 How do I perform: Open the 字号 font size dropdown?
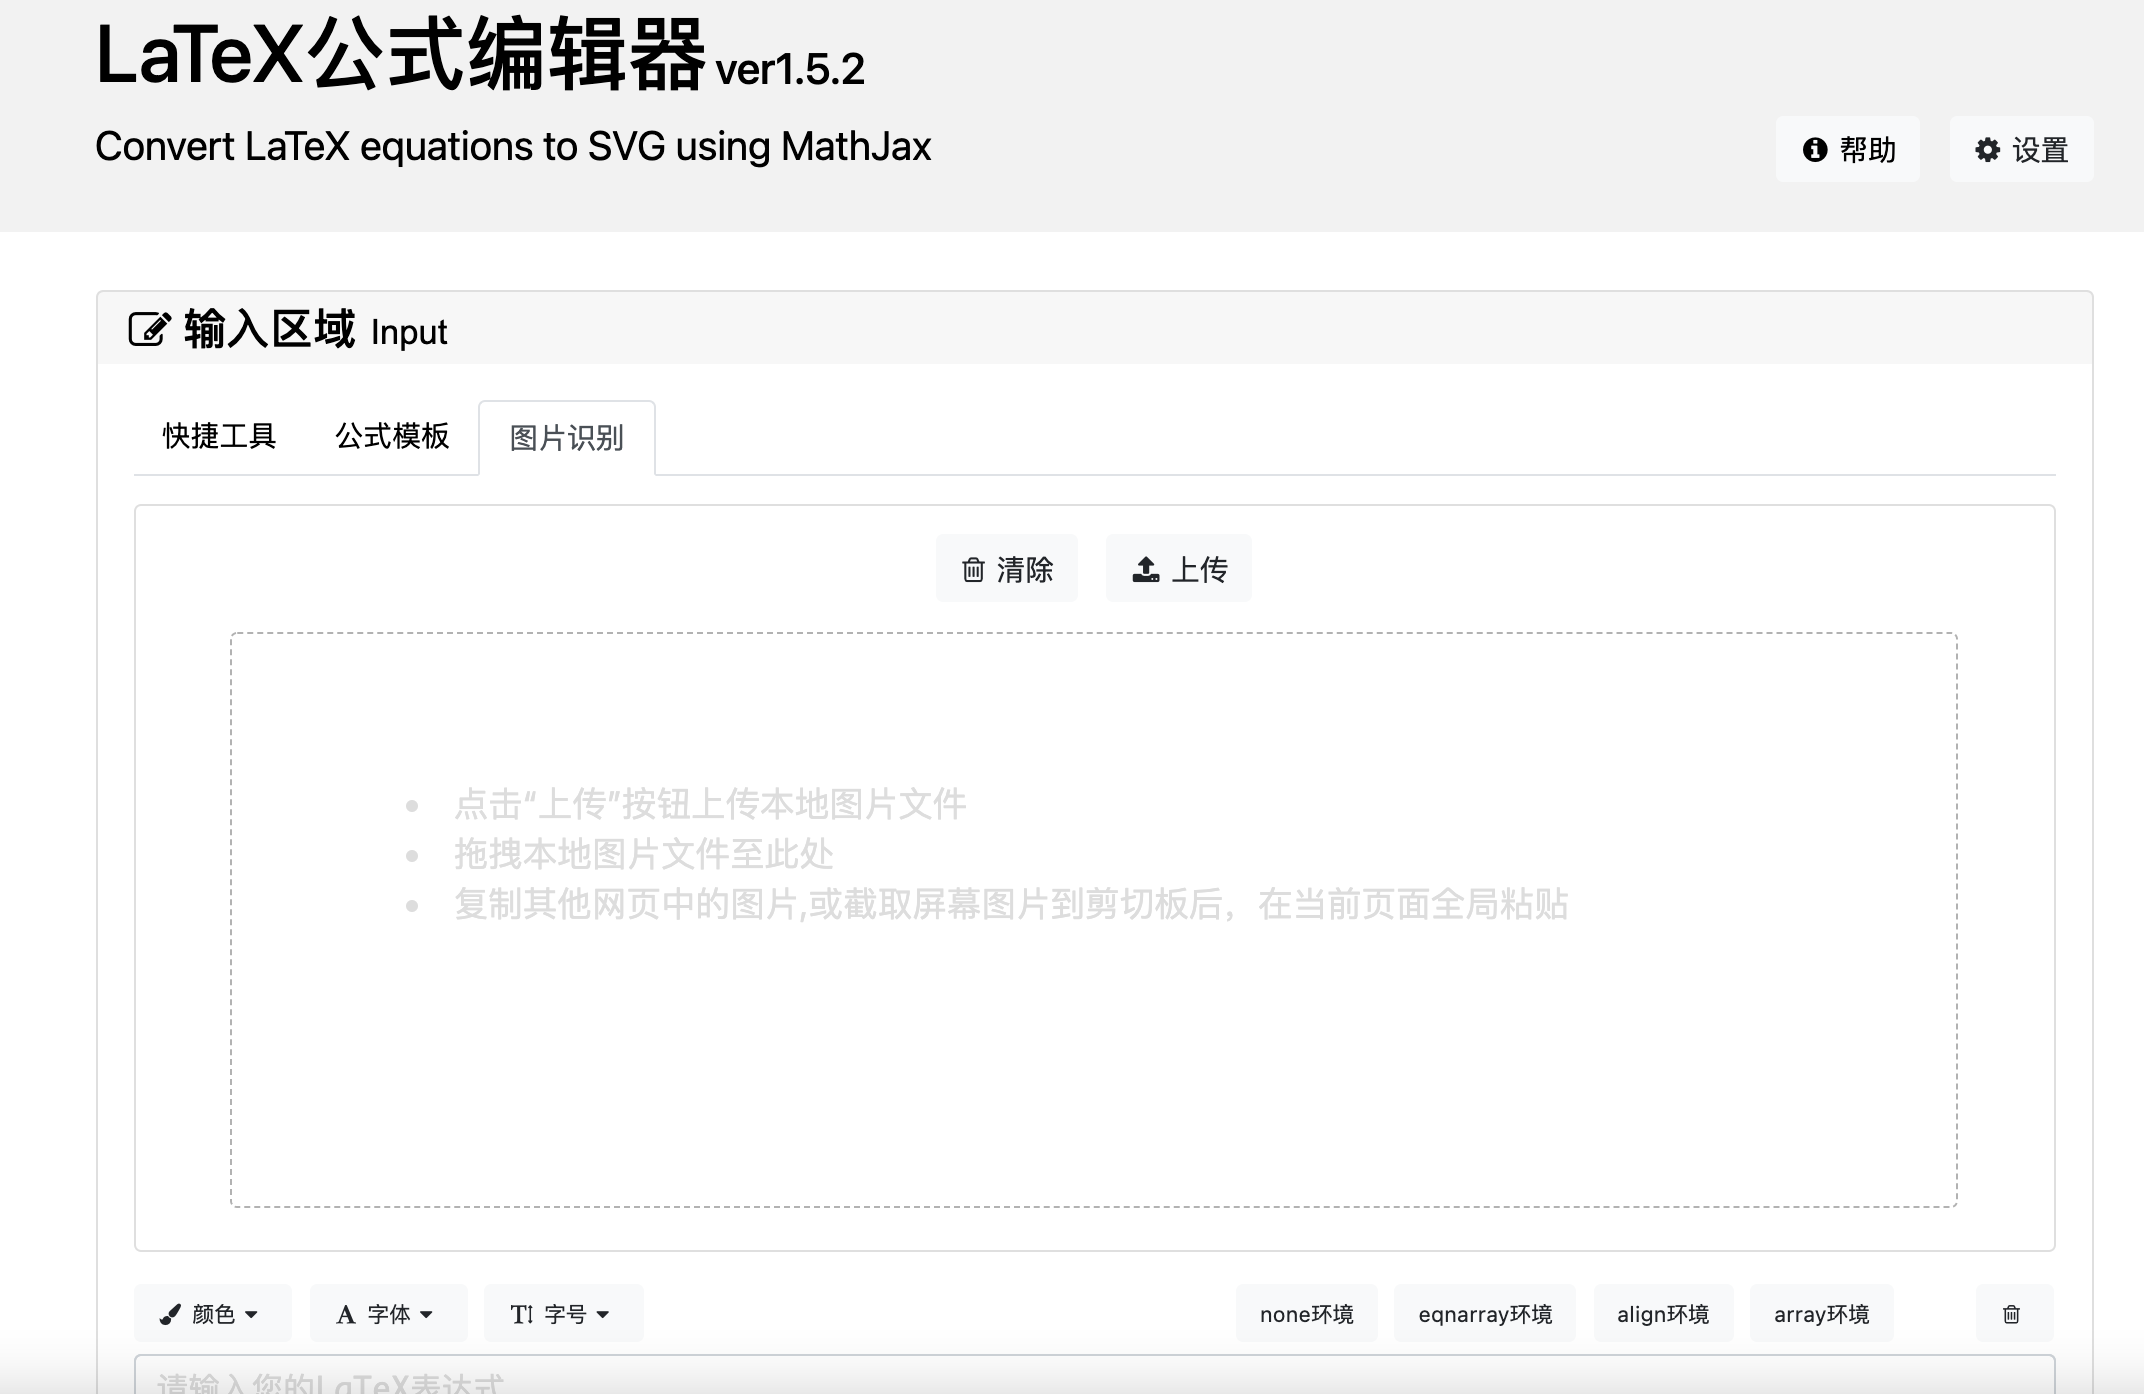click(563, 1313)
